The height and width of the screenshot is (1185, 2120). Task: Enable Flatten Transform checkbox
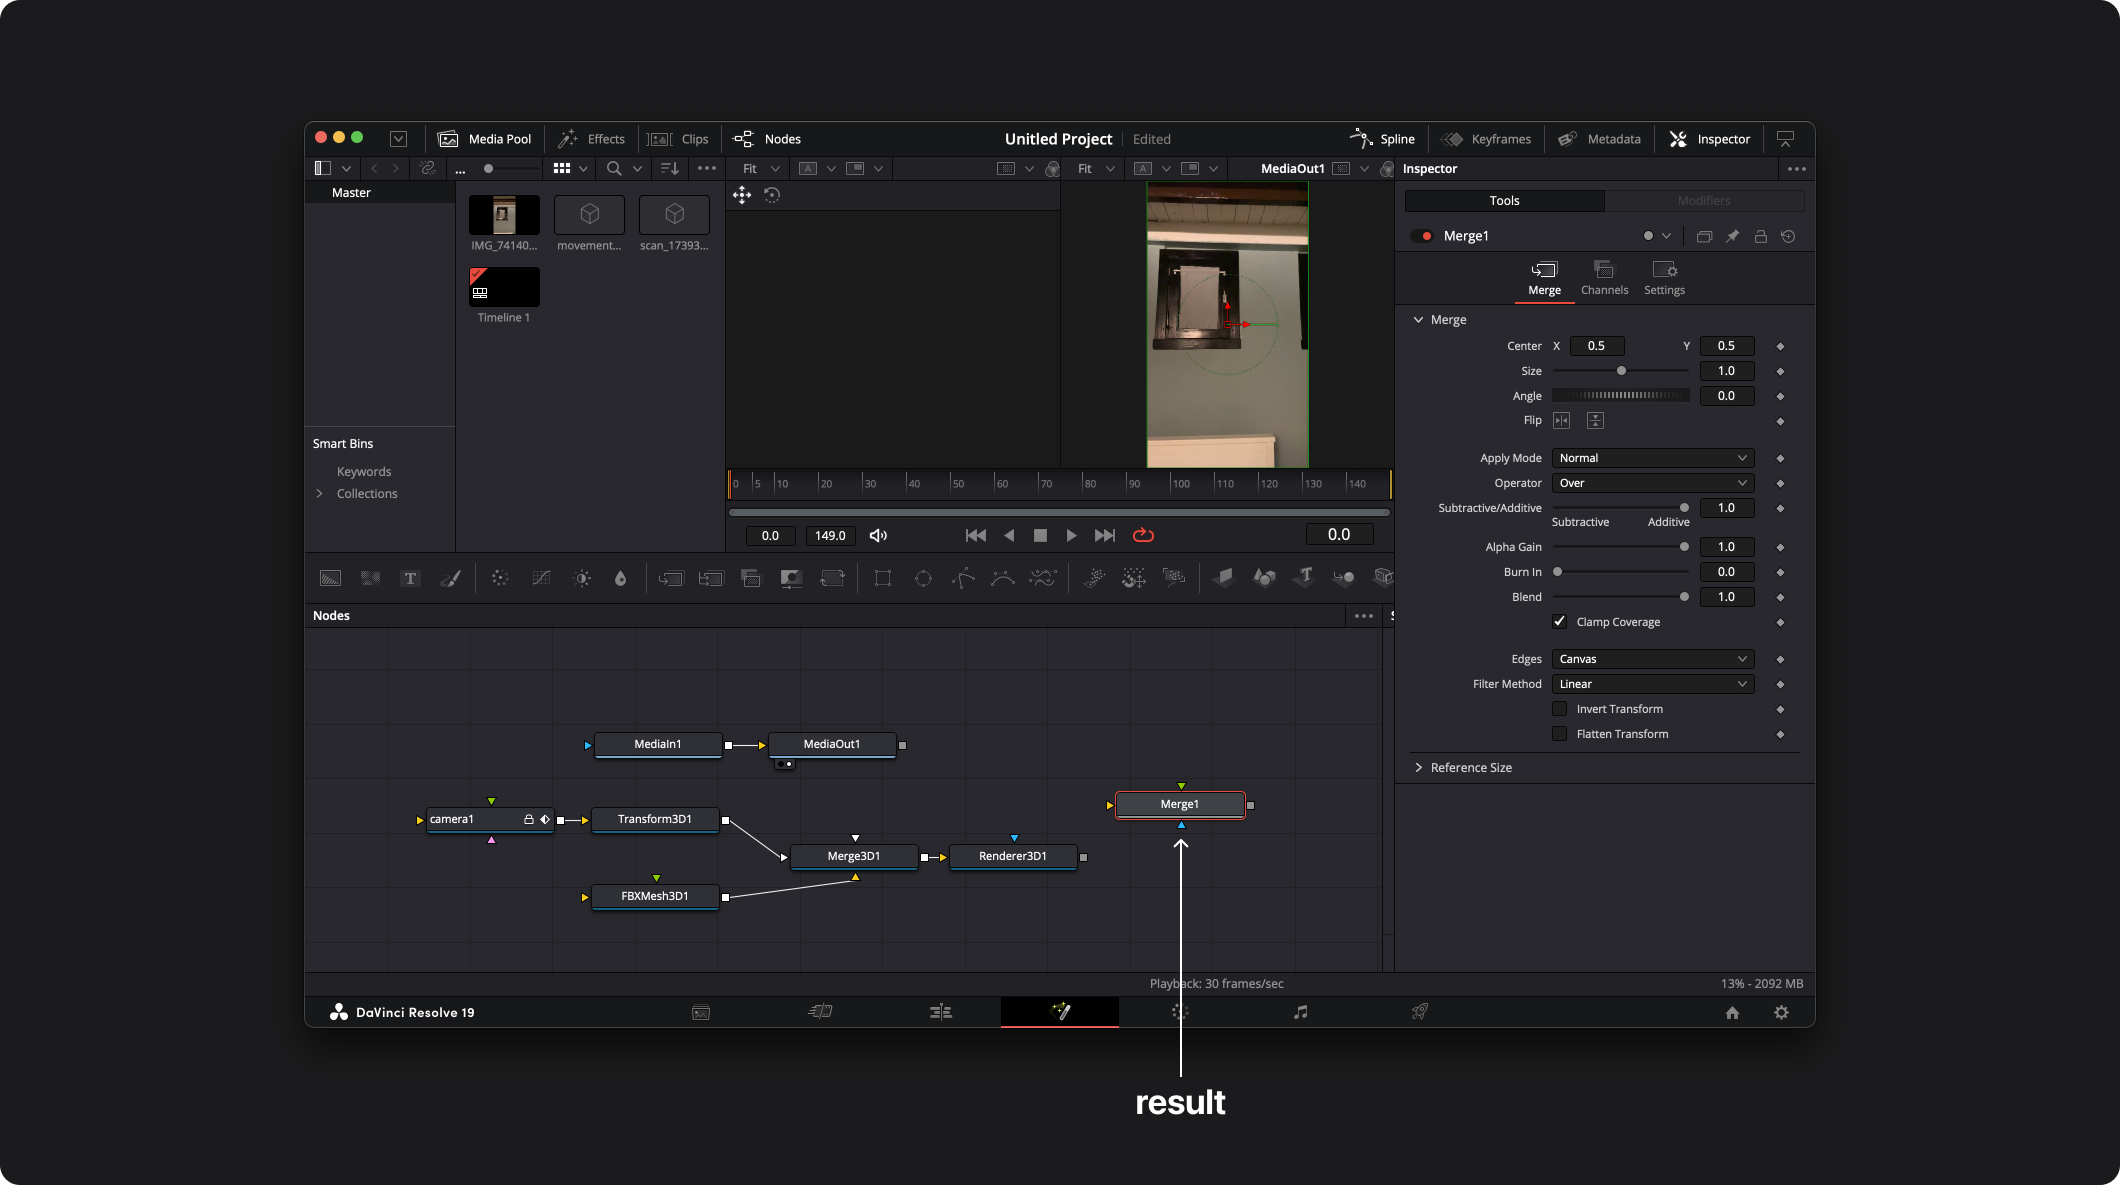[x=1559, y=734]
